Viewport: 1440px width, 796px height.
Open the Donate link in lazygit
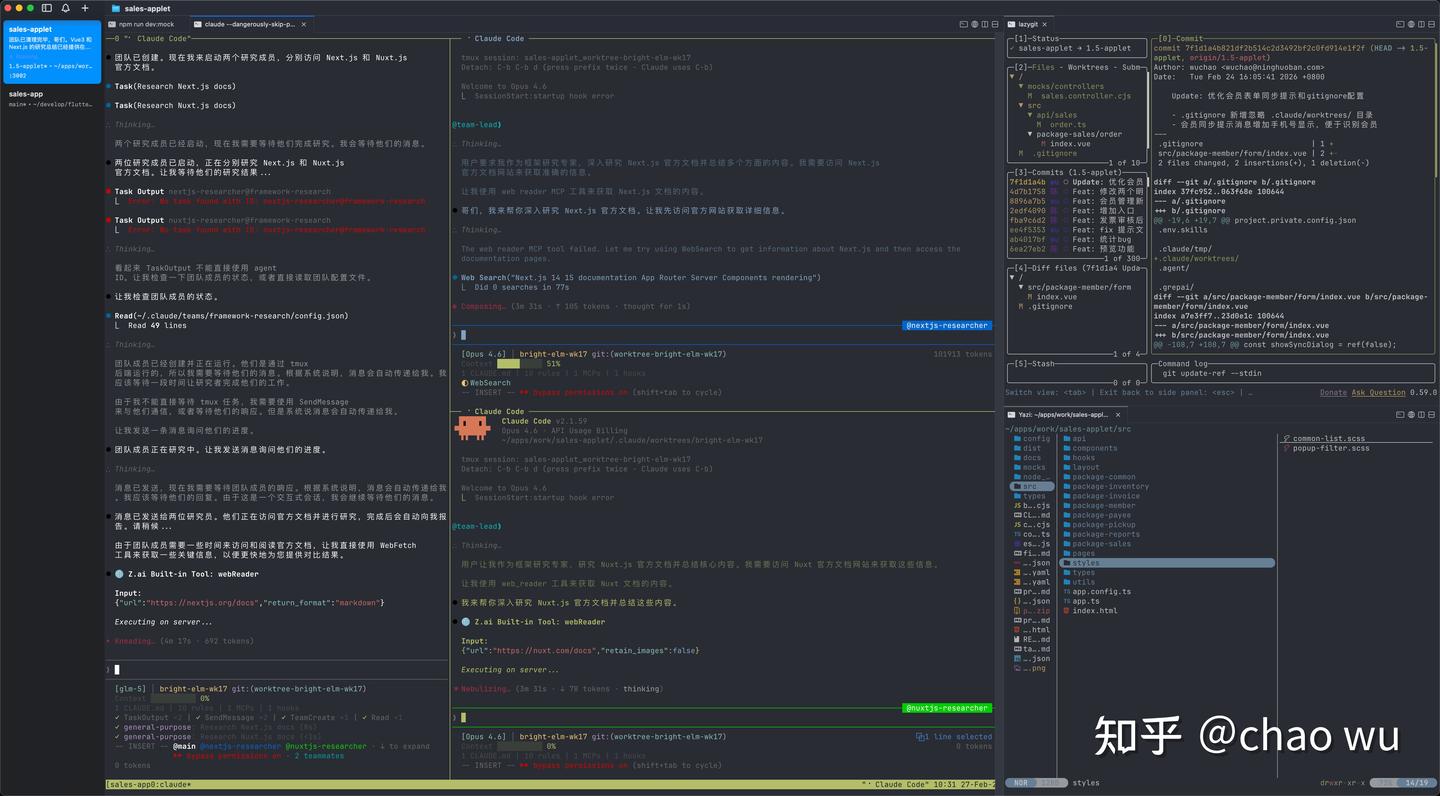click(x=1333, y=393)
